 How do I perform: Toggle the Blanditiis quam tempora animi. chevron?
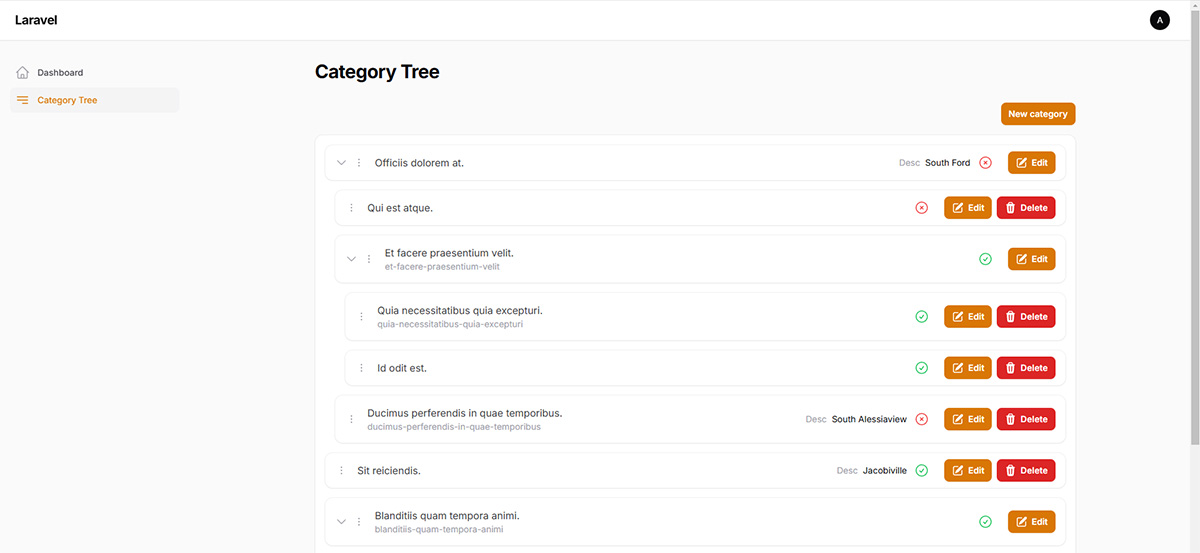pos(341,522)
